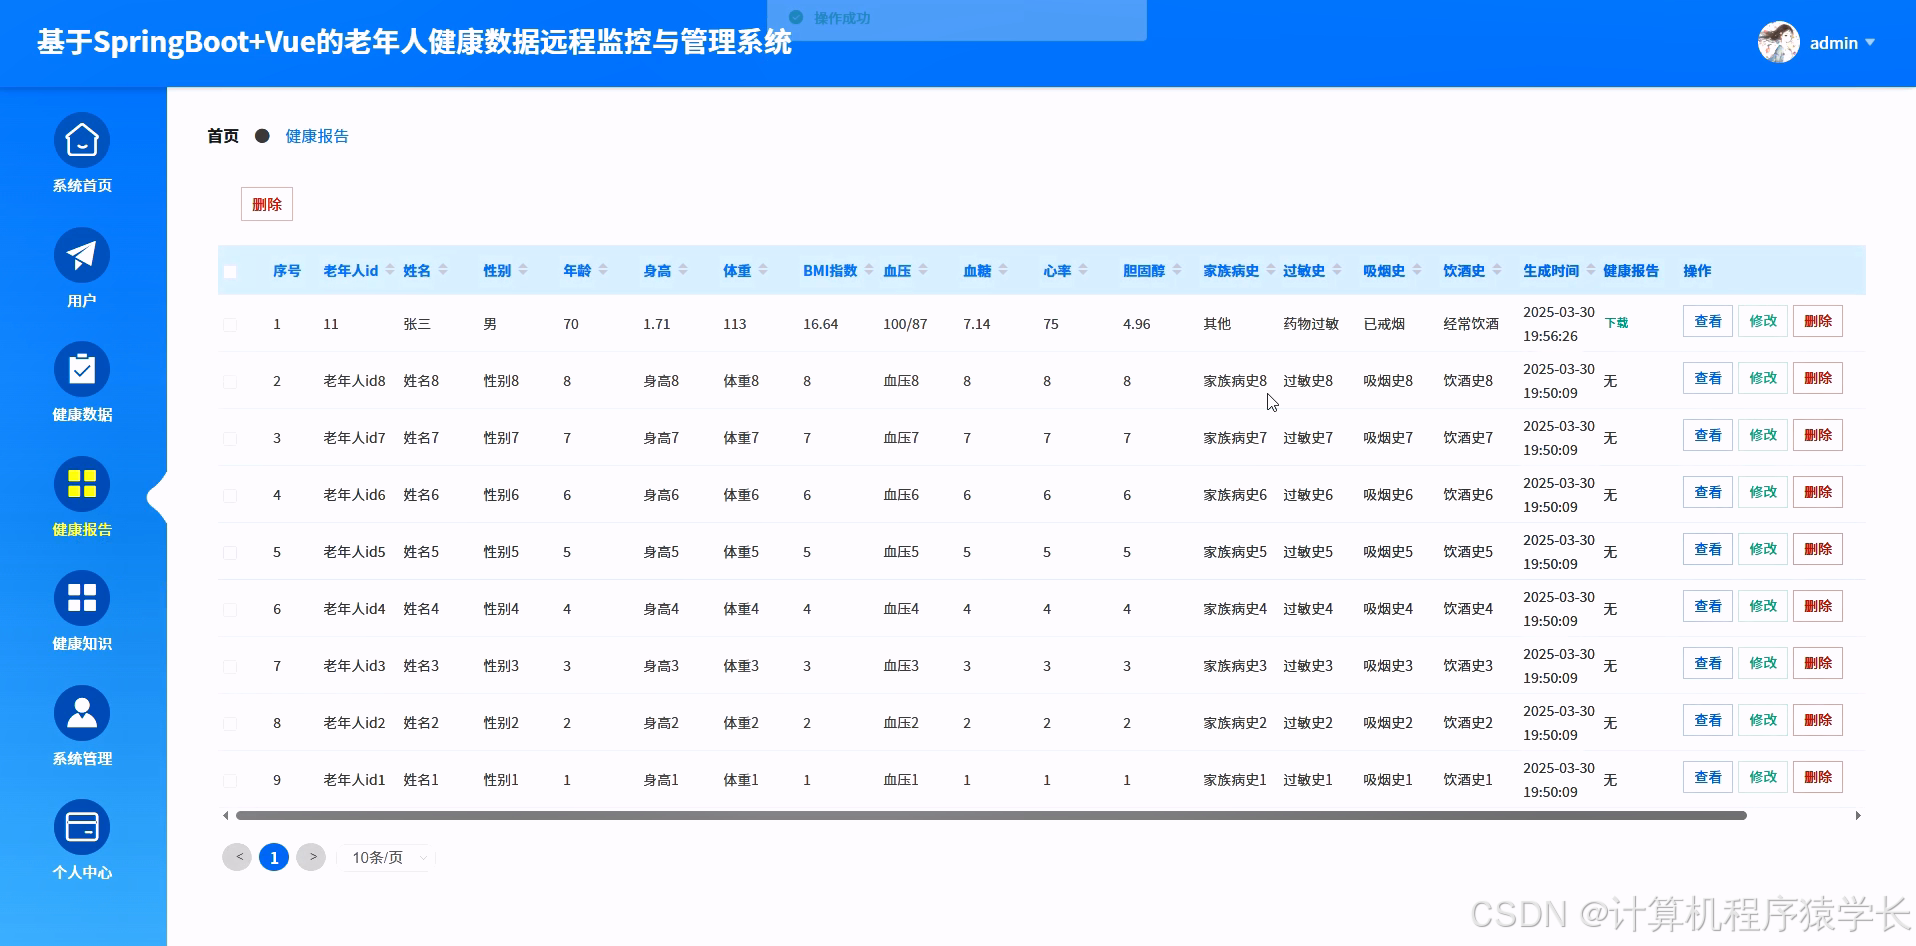Click 删除 for the 姓名2 row

coord(1818,720)
